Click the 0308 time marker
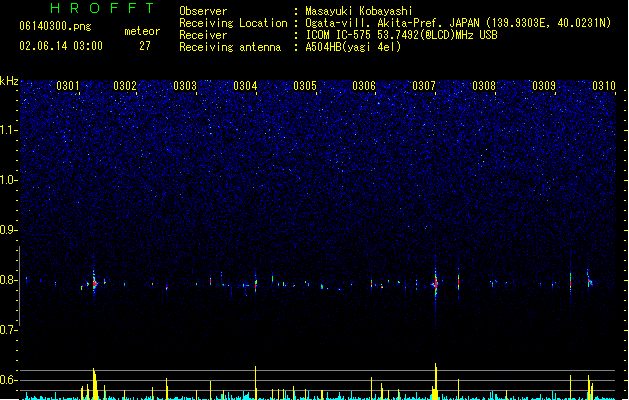 [484, 86]
